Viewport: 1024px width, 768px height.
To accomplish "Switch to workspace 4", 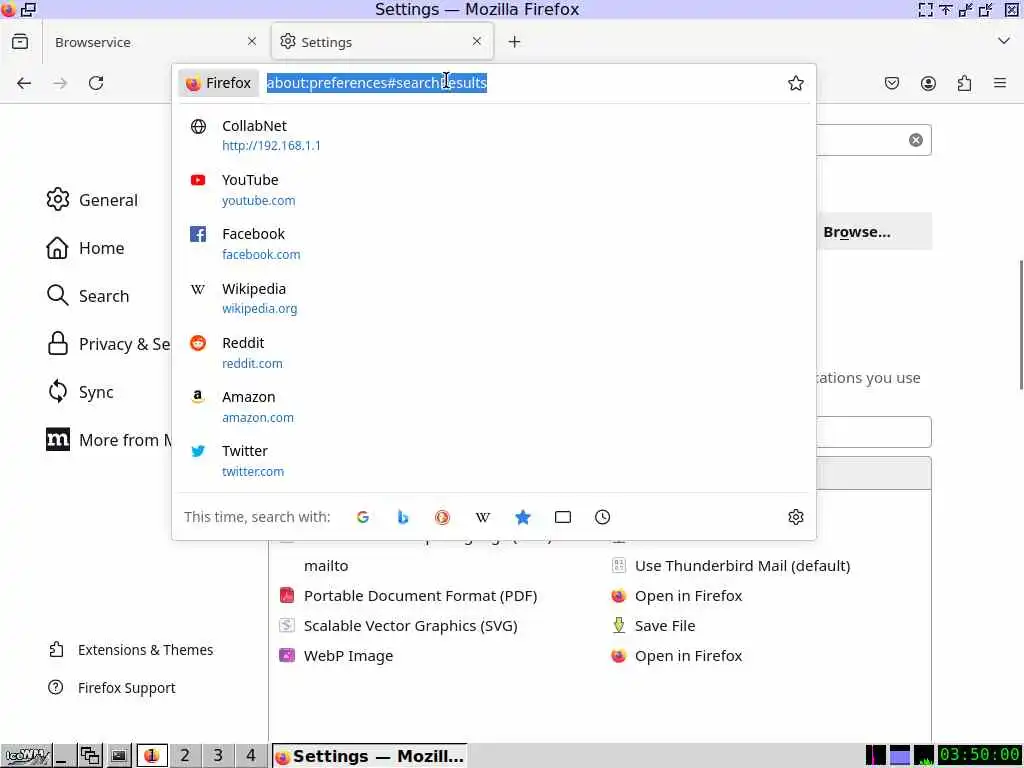I will point(251,756).
